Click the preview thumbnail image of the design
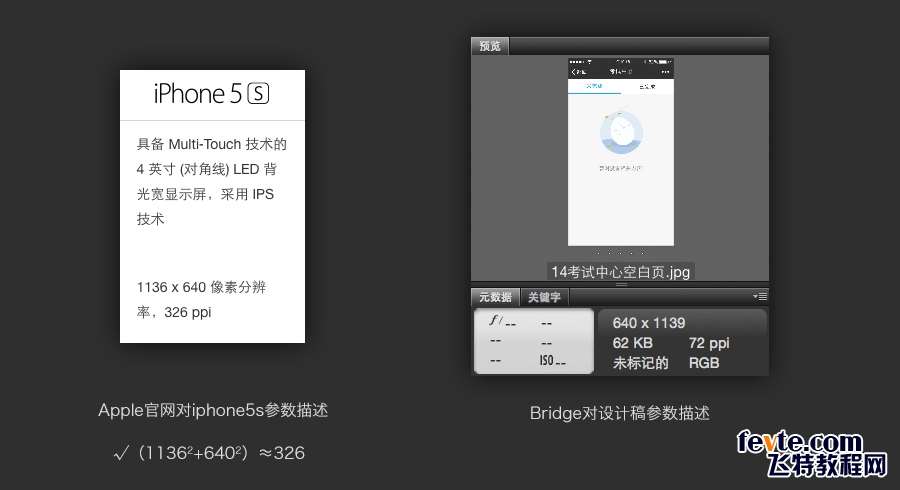Screen dimensions: 900x490 [x=620, y=151]
